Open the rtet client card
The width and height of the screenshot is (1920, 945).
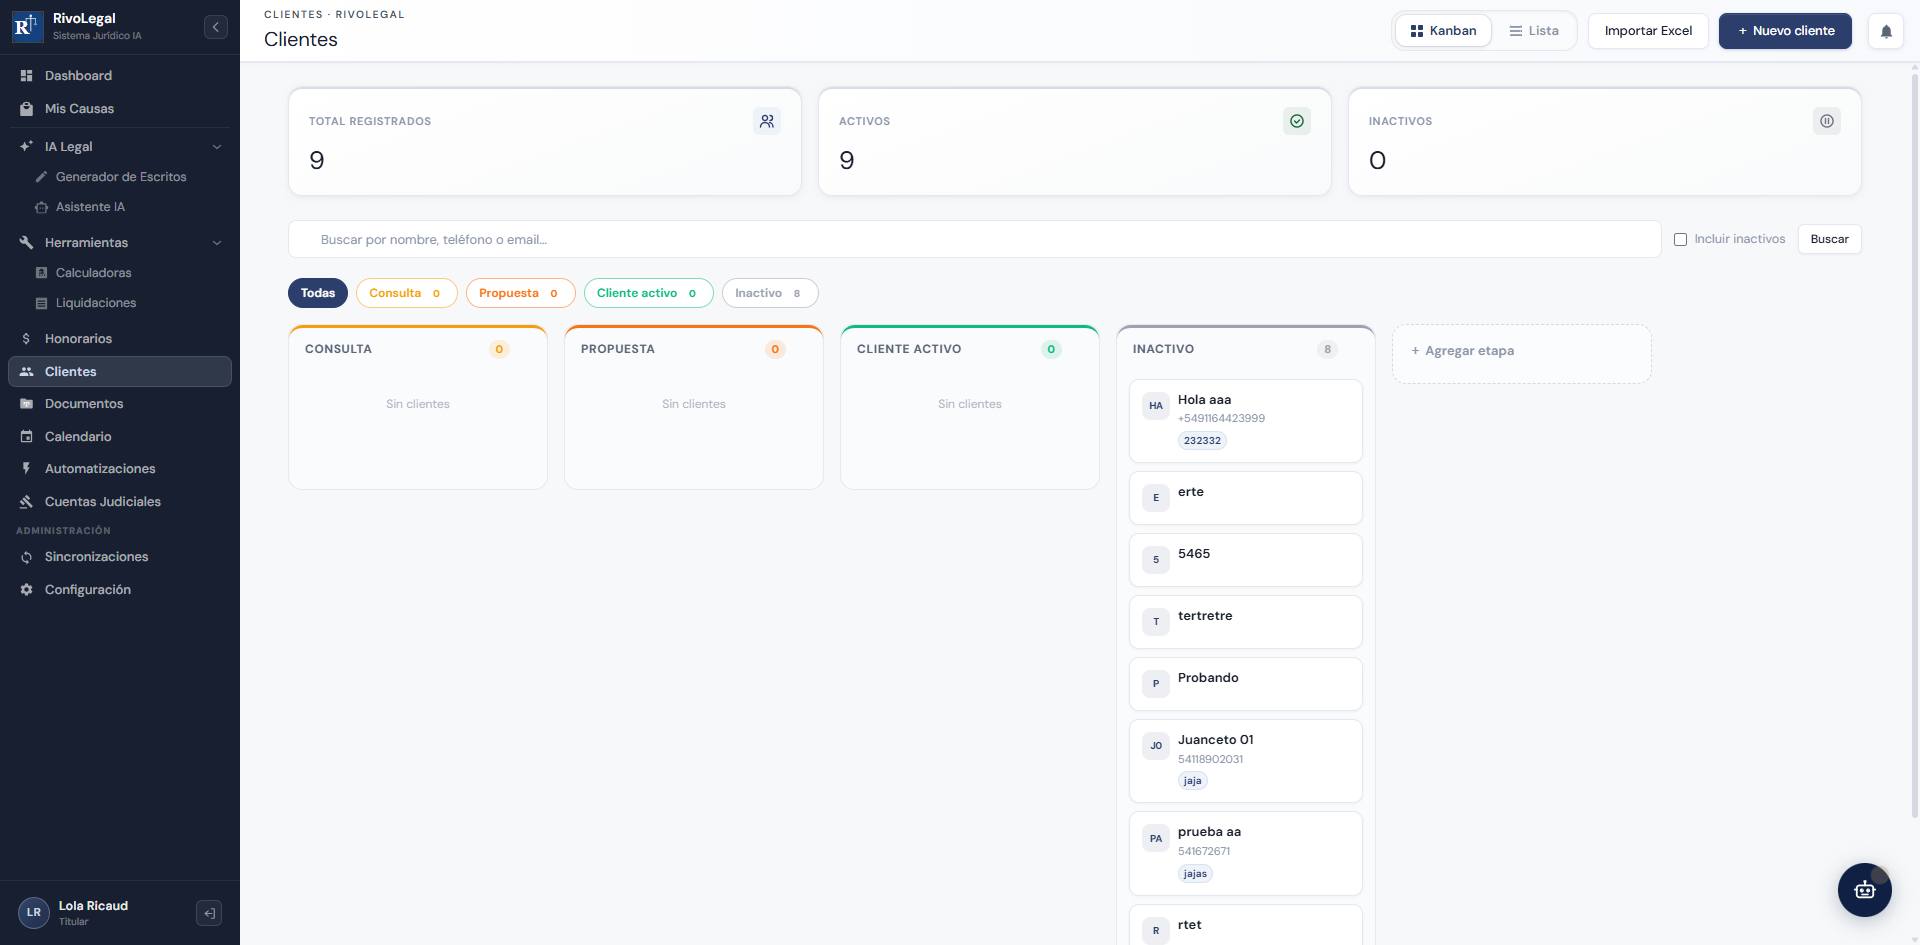(x=1246, y=925)
